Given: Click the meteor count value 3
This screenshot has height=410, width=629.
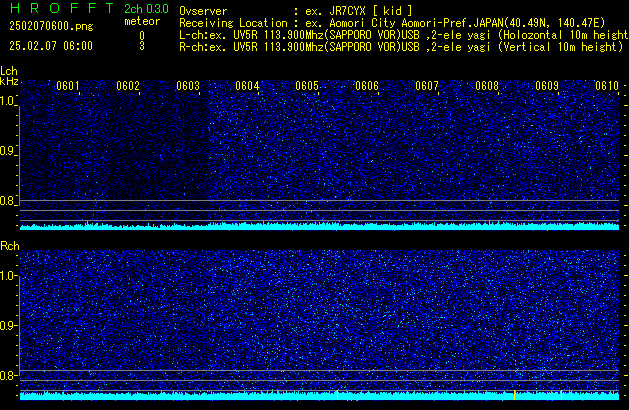Looking at the screenshot, I should tap(142, 46).
